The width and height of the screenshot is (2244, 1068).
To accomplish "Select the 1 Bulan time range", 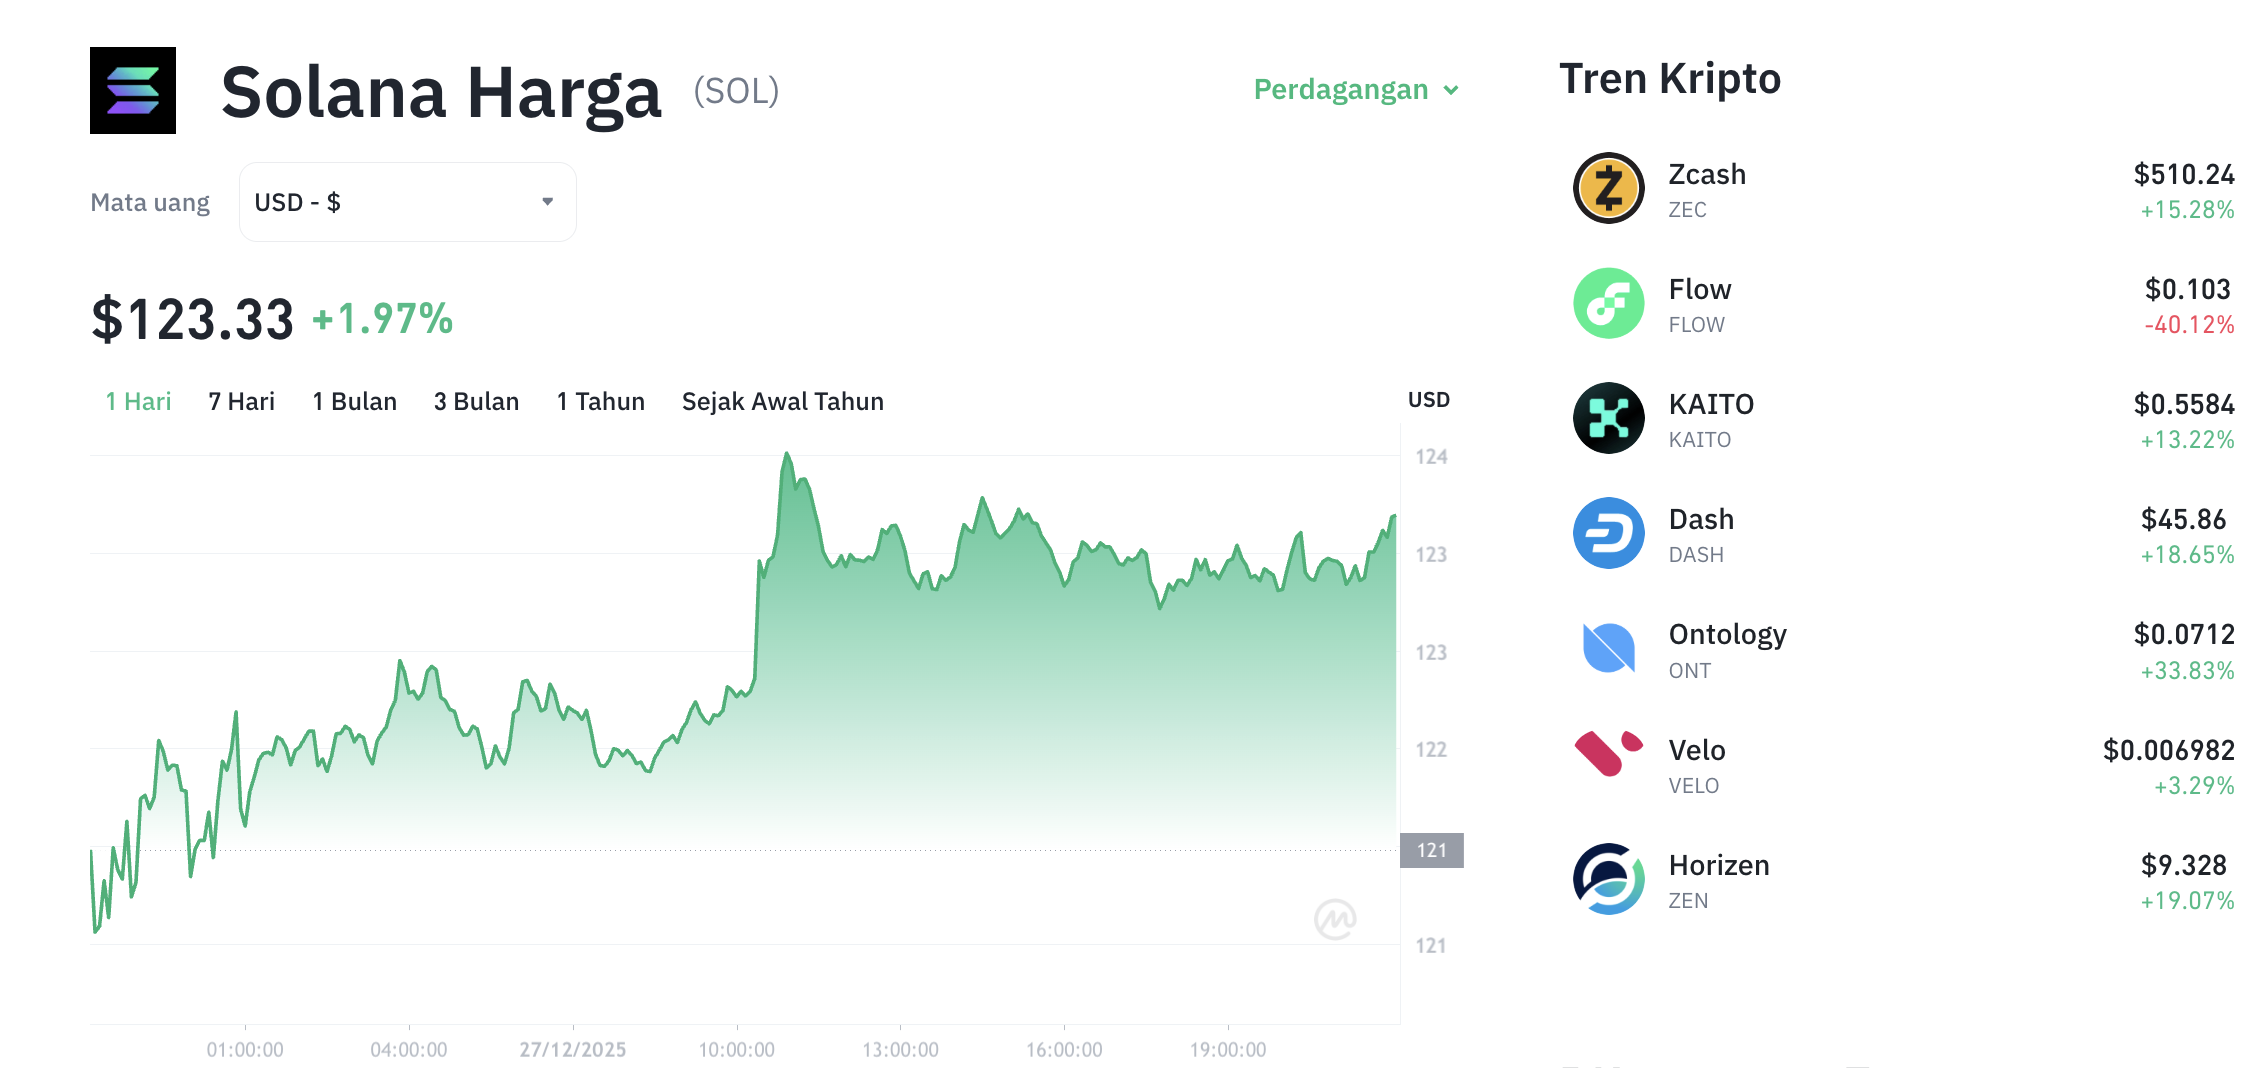I will click(354, 401).
